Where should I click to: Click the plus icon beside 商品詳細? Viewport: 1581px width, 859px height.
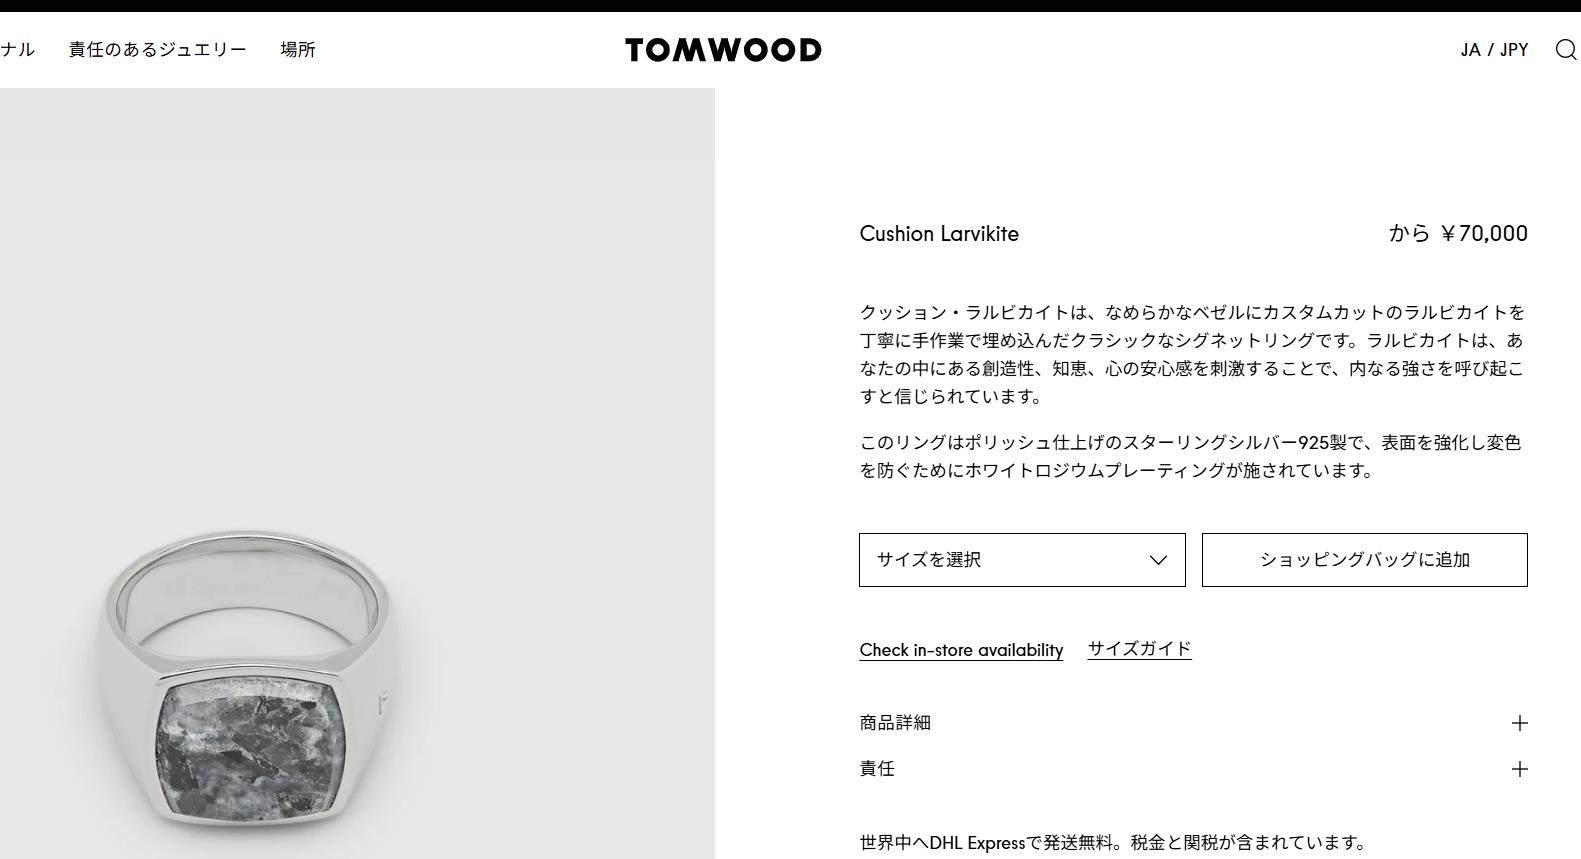(x=1519, y=723)
